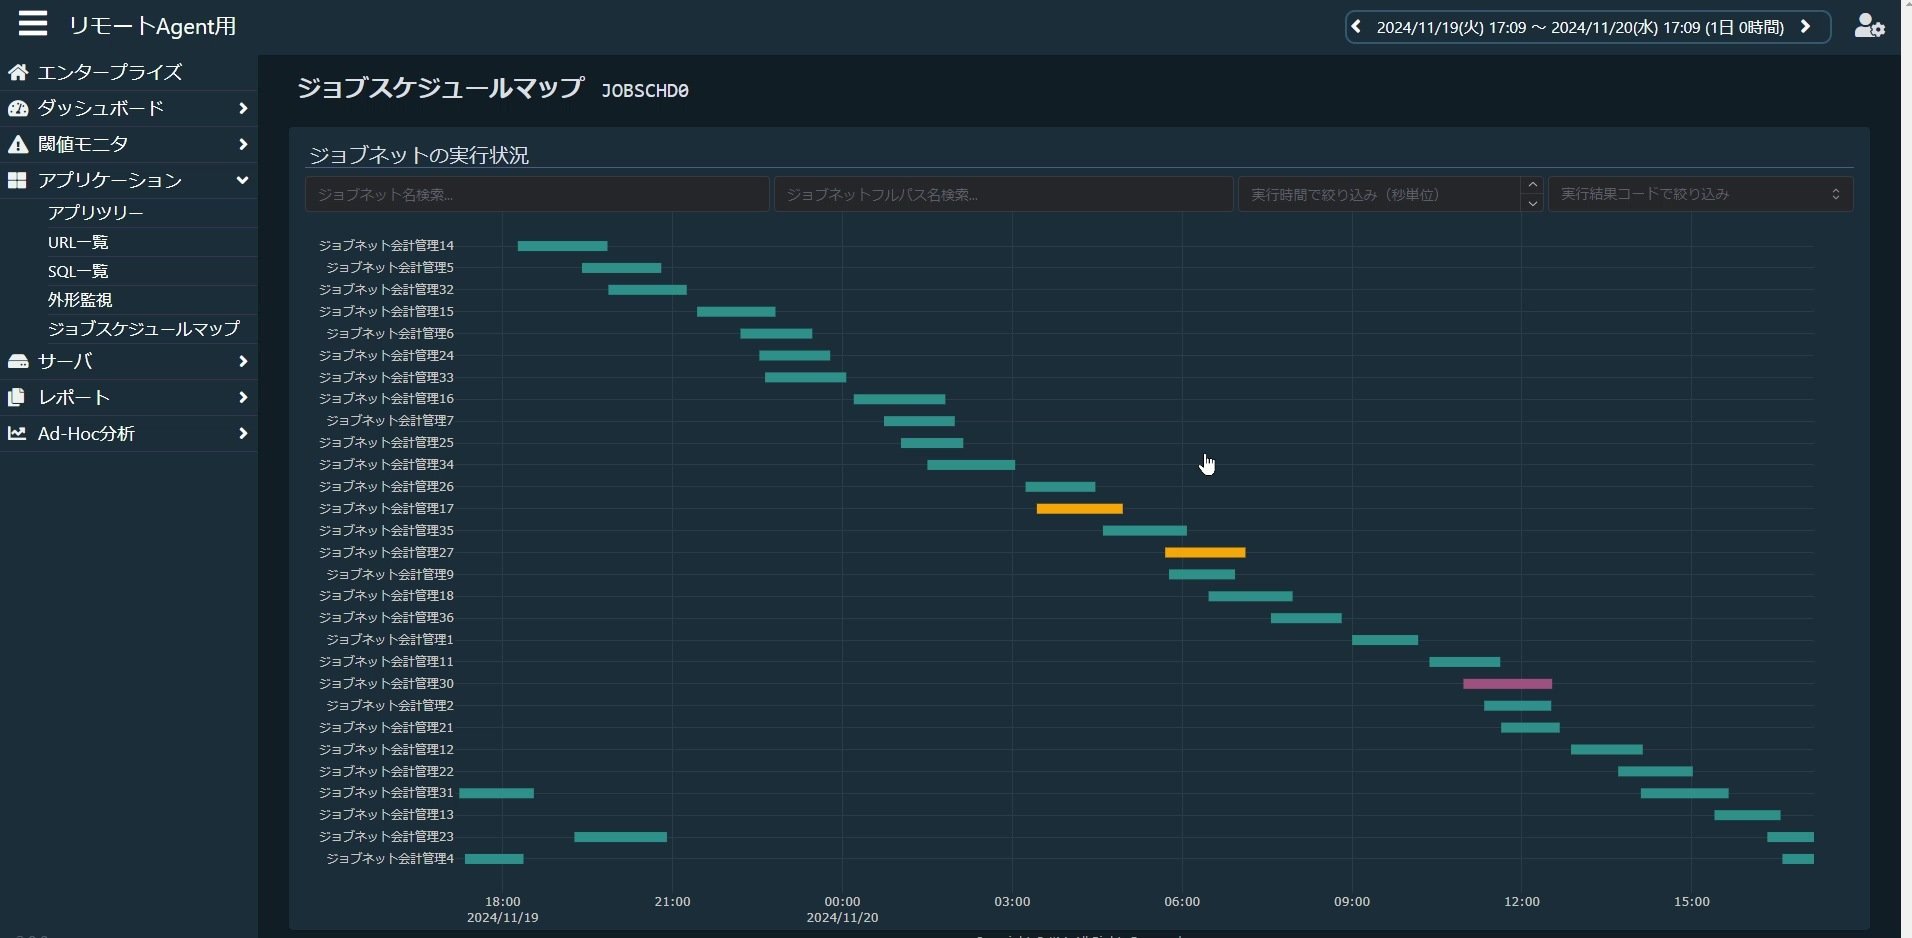Click the orange bar of ジョブネット会計管理17
This screenshot has height=938, width=1912.
[x=1080, y=508]
